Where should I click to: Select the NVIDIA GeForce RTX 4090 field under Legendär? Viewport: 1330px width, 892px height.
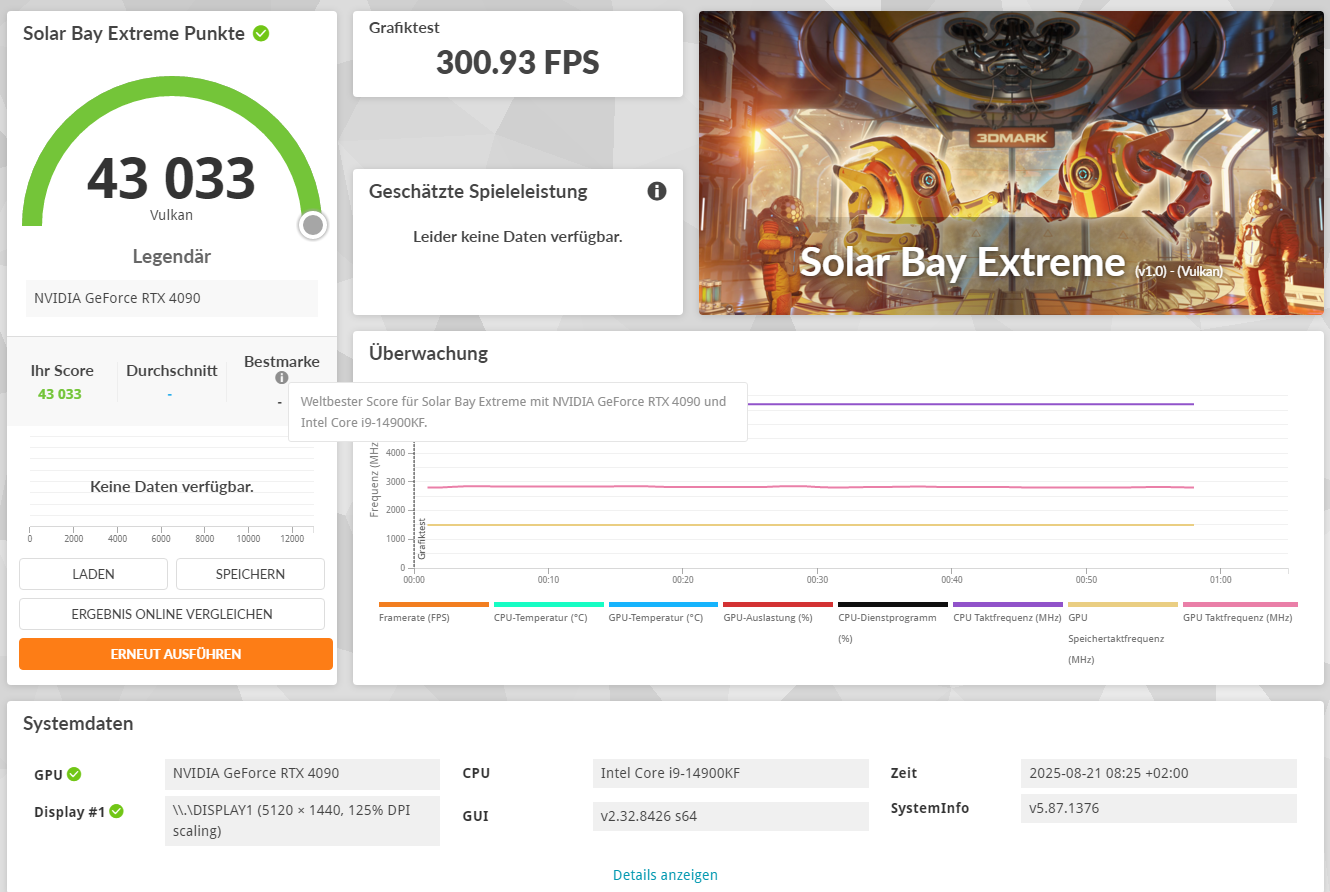172,298
